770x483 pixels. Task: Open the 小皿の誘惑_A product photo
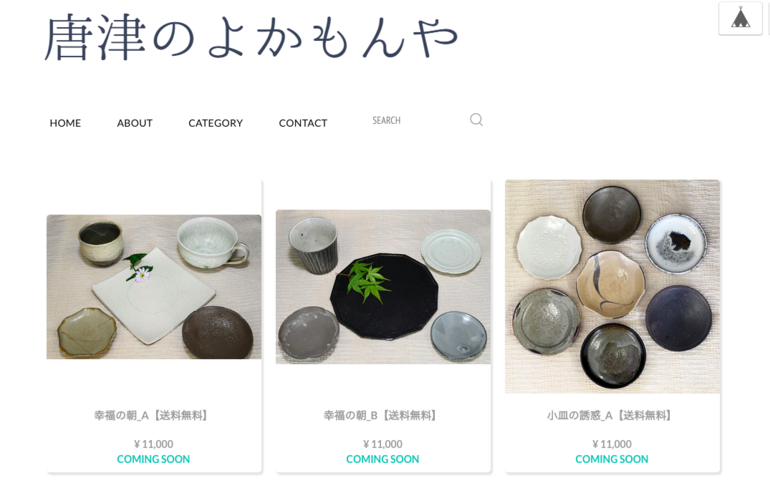click(612, 287)
